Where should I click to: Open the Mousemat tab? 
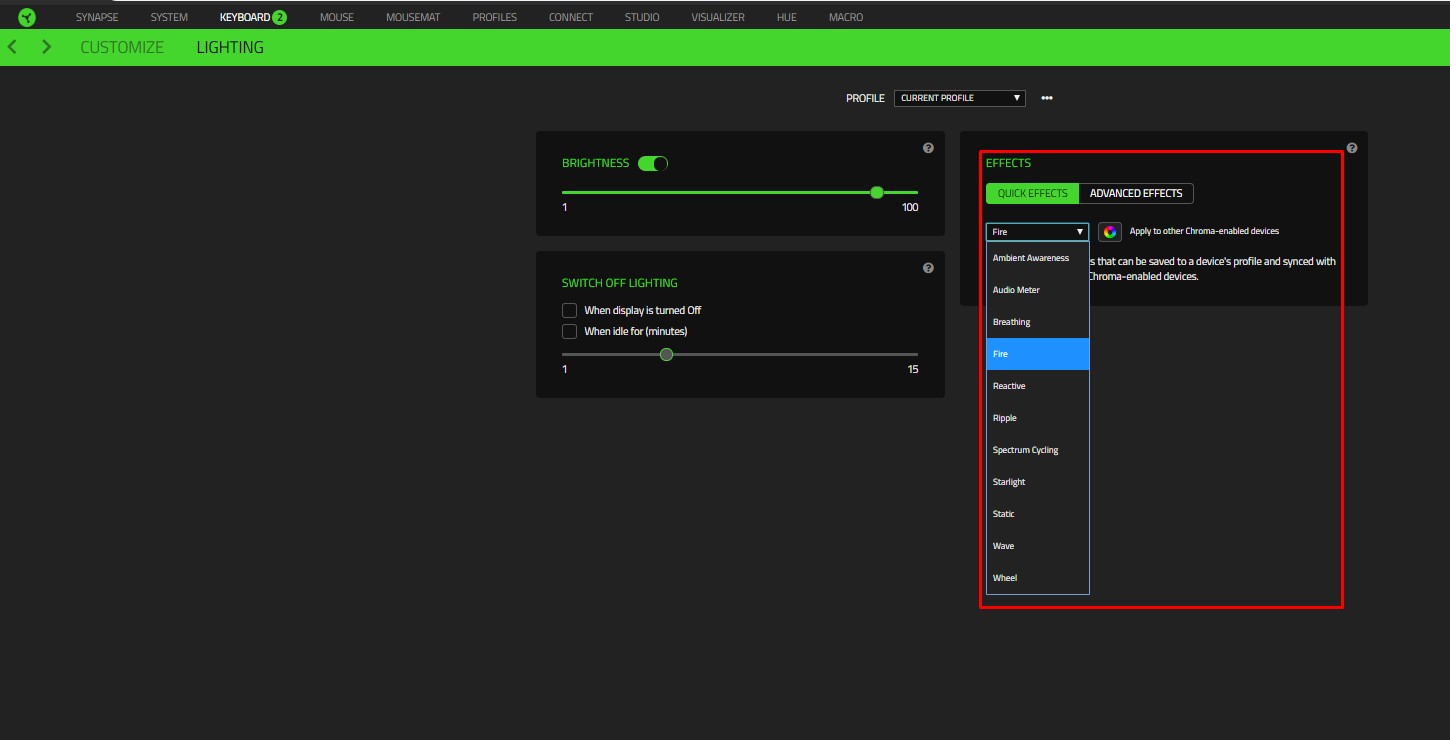click(413, 17)
